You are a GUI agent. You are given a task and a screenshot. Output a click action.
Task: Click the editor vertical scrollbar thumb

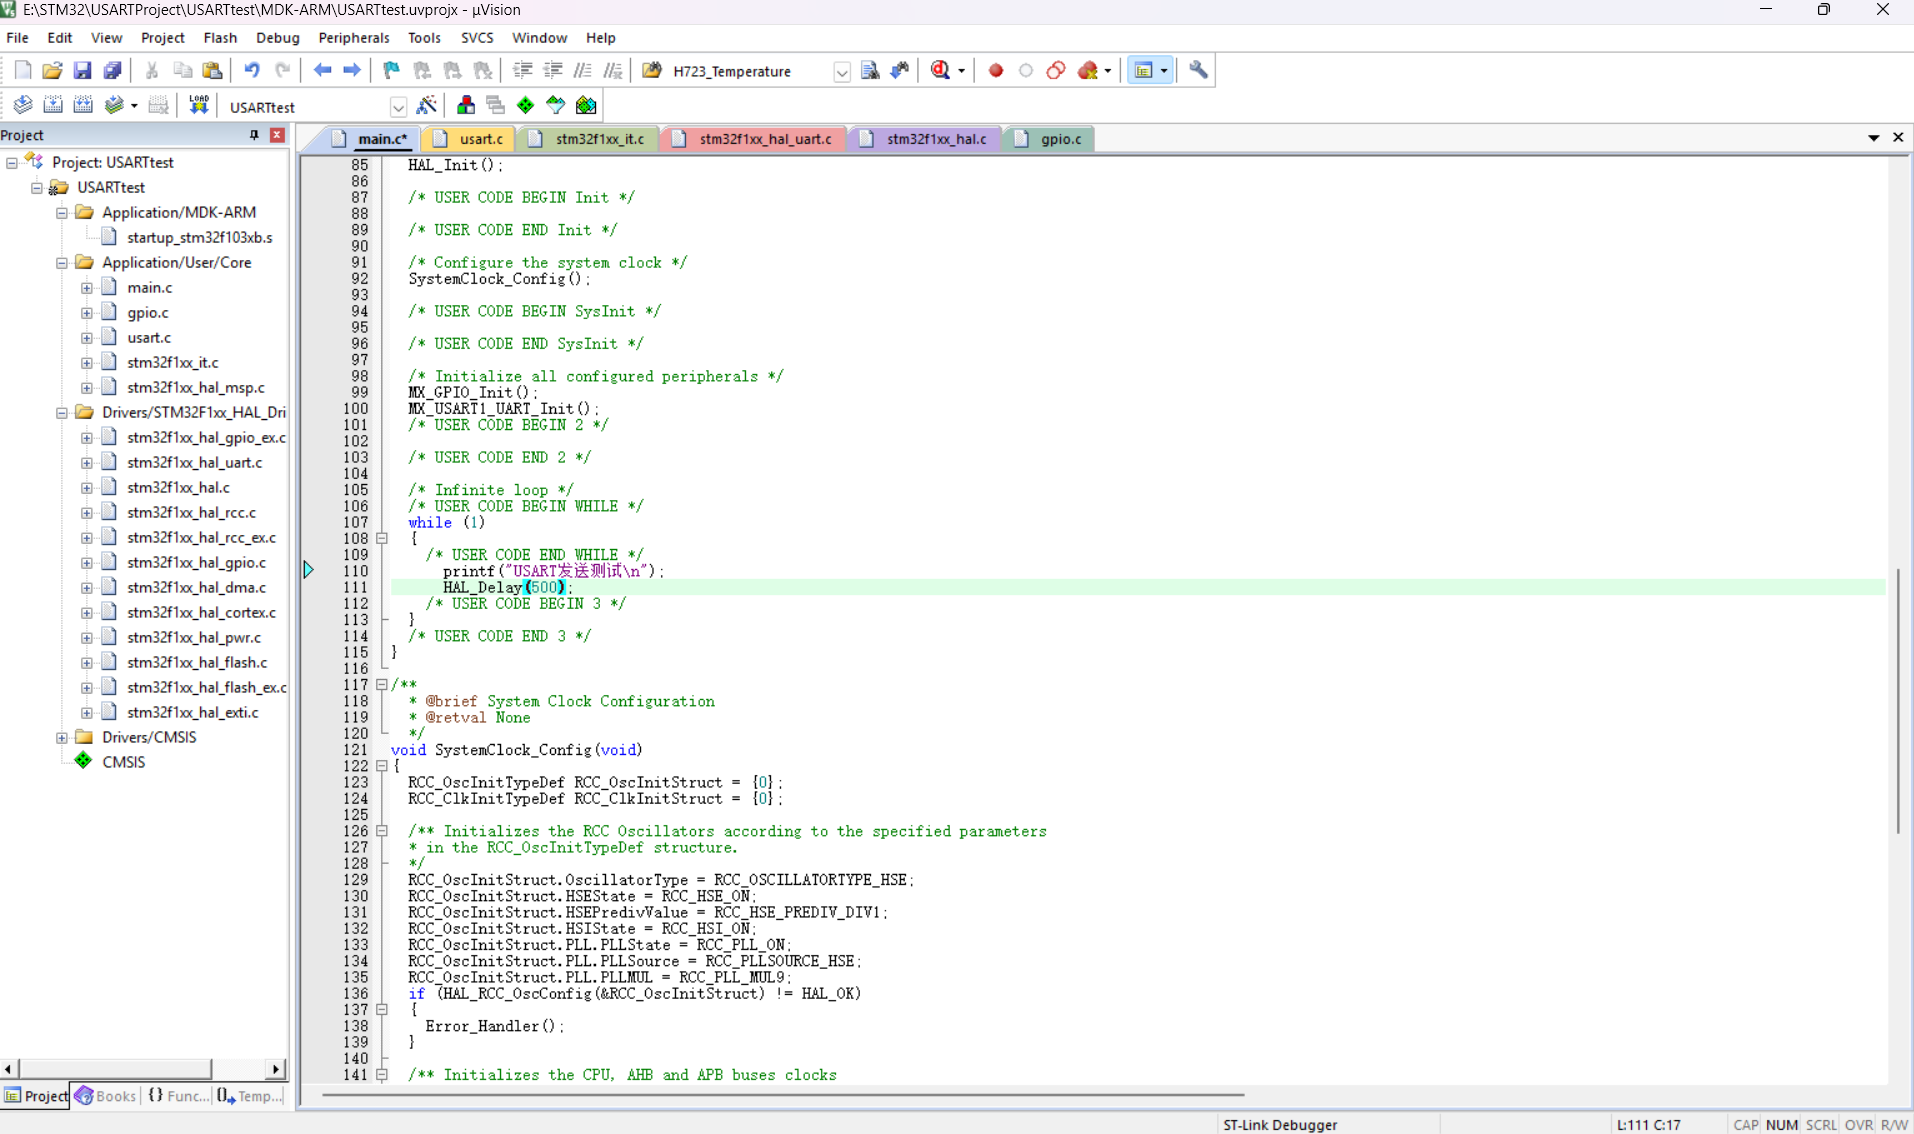click(x=1897, y=700)
